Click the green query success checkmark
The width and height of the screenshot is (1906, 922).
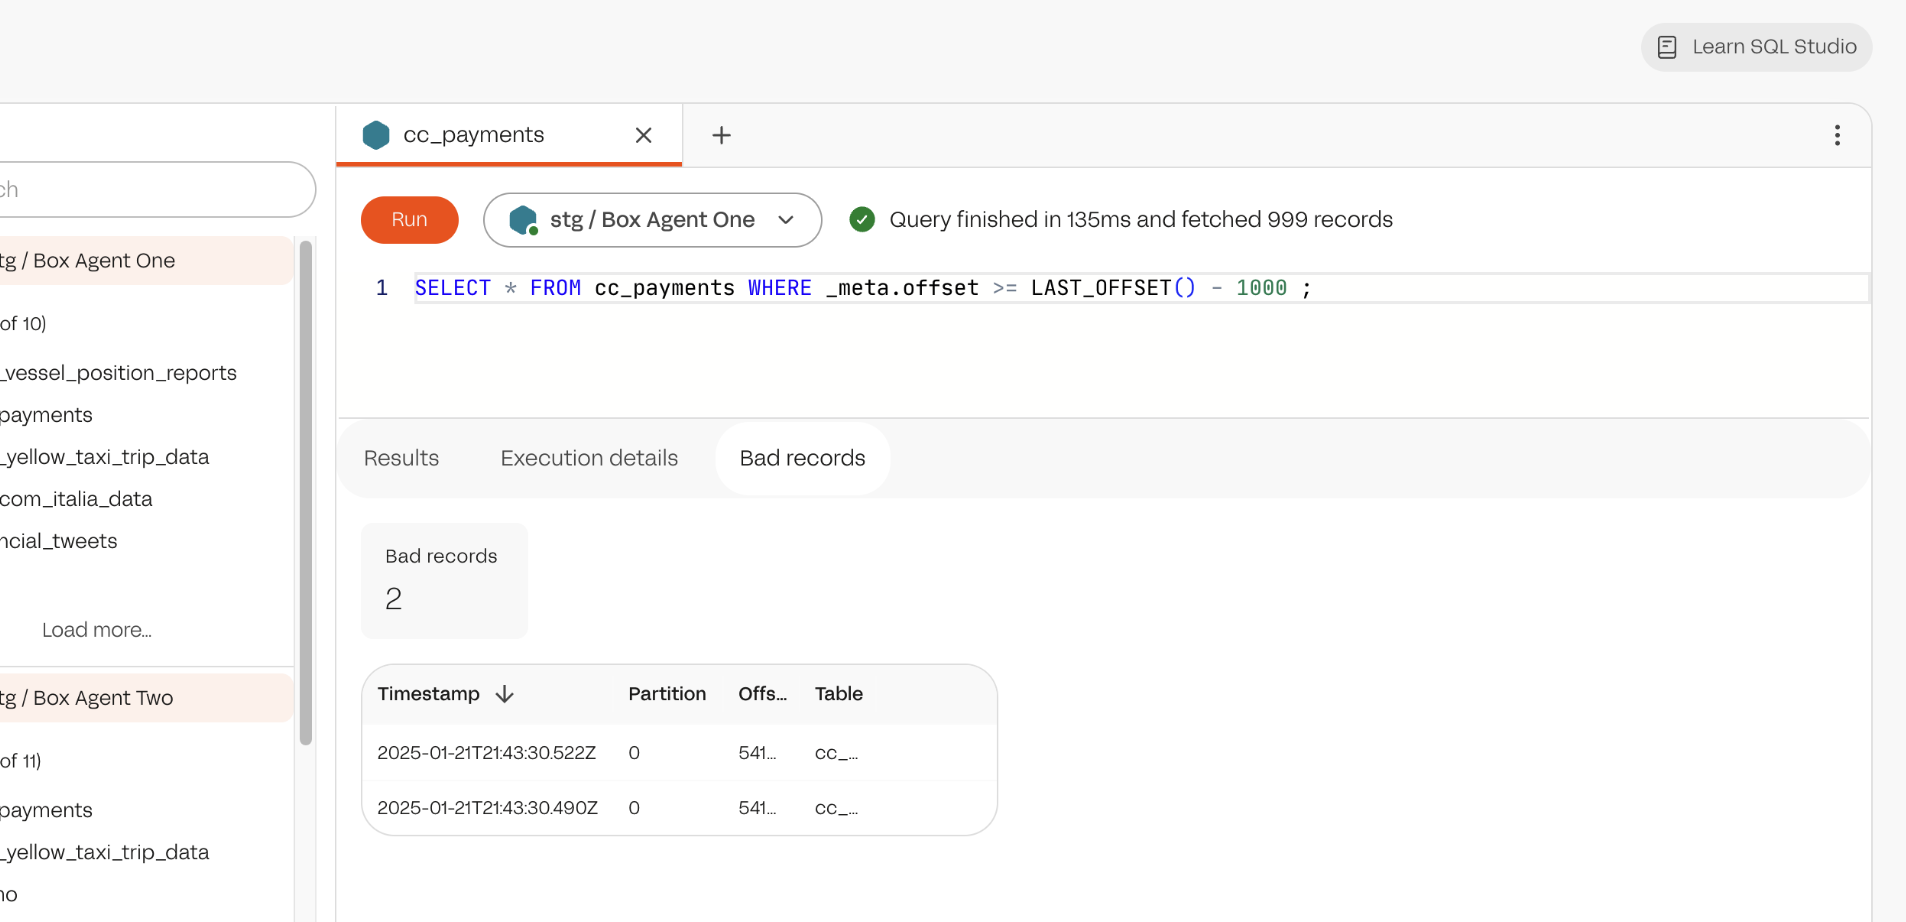coord(861,219)
